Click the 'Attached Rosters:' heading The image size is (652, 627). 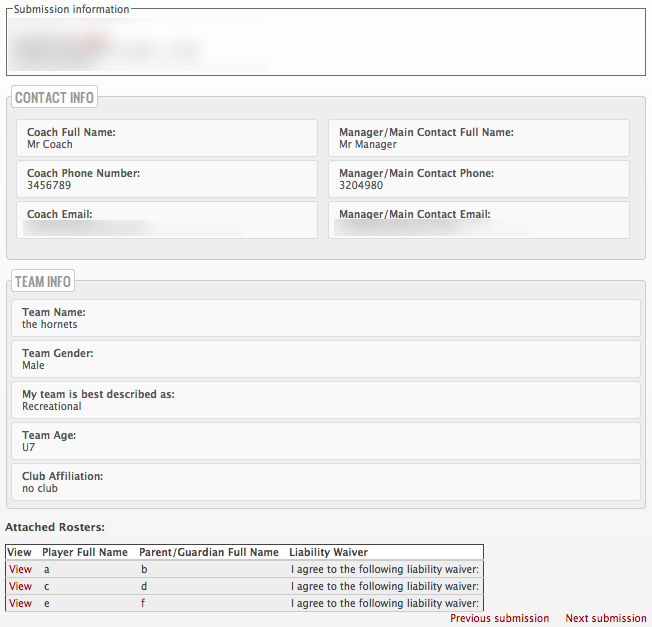pyautogui.click(x=55, y=527)
